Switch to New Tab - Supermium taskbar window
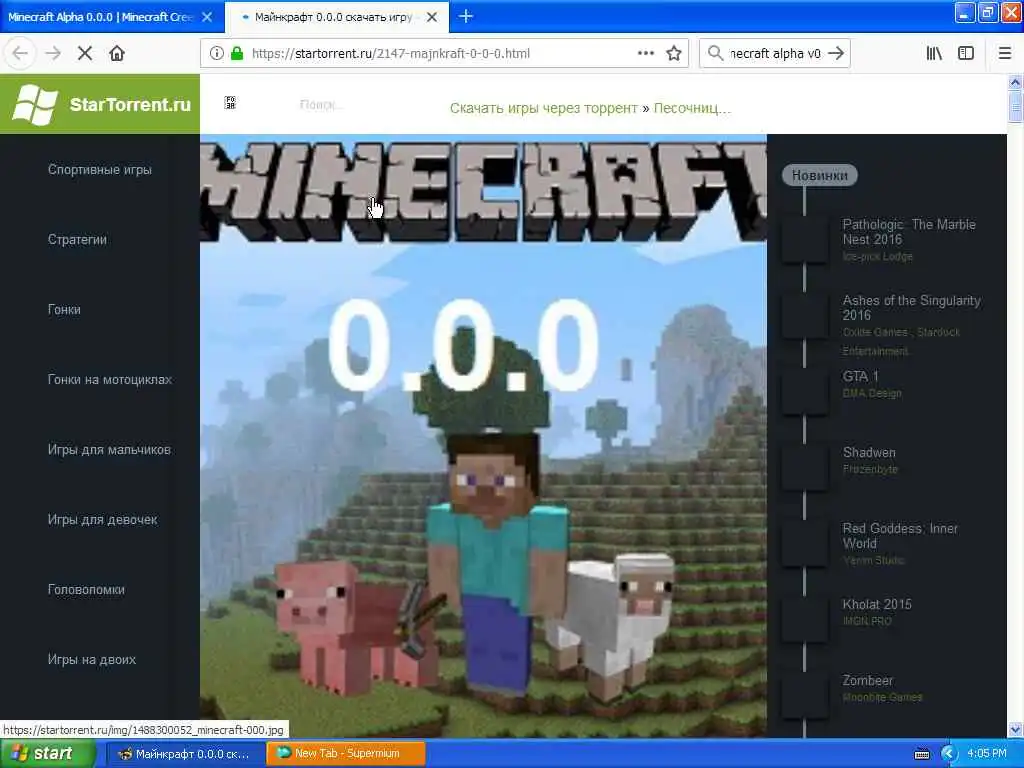This screenshot has height=768, width=1024. coord(346,754)
